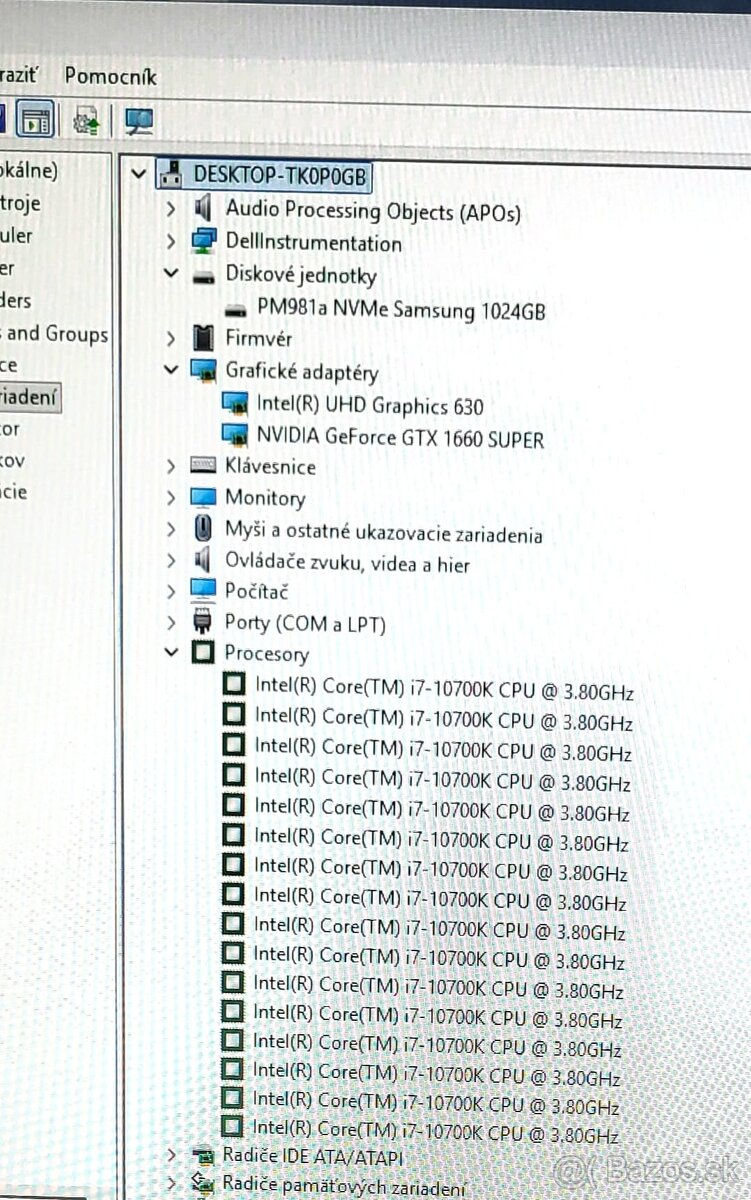
Task: Select the 'Počítač' label
Action: tap(258, 591)
